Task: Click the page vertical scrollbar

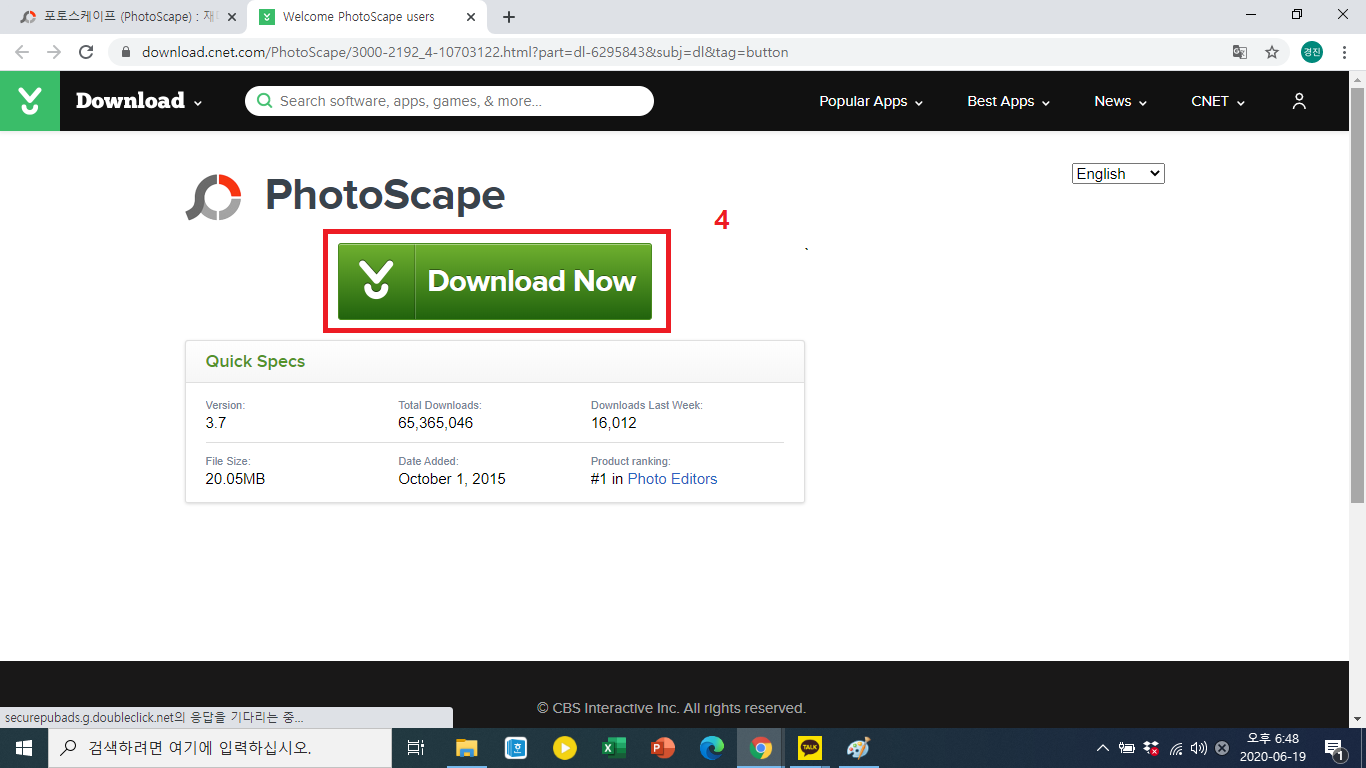Action: click(1357, 295)
